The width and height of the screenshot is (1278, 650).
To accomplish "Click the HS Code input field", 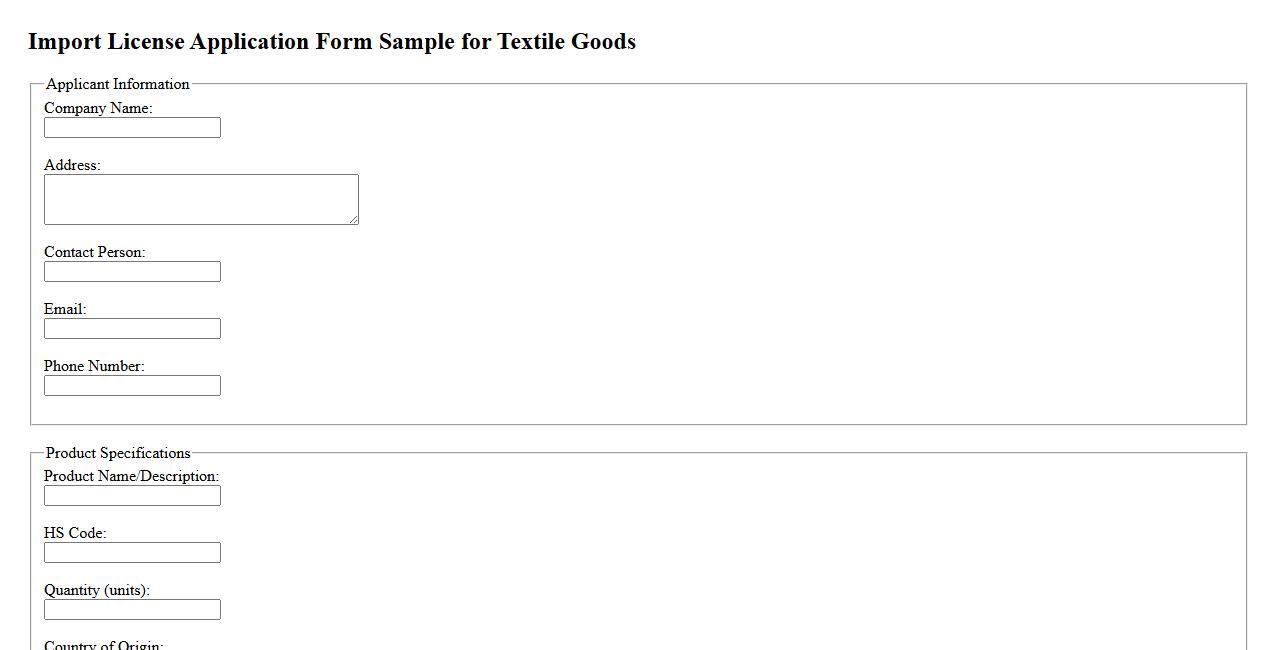I will [131, 552].
